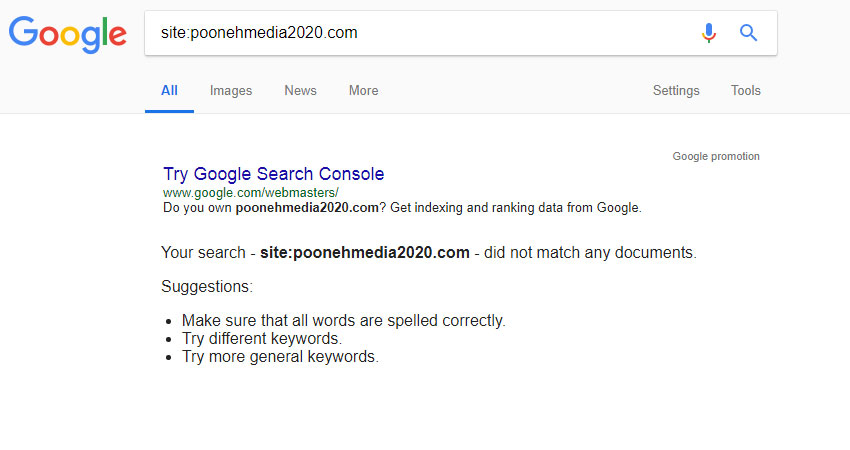Screen dimensions: 850x450
Task: Click the spelled correctly suggestion bullet
Action: tap(344, 320)
